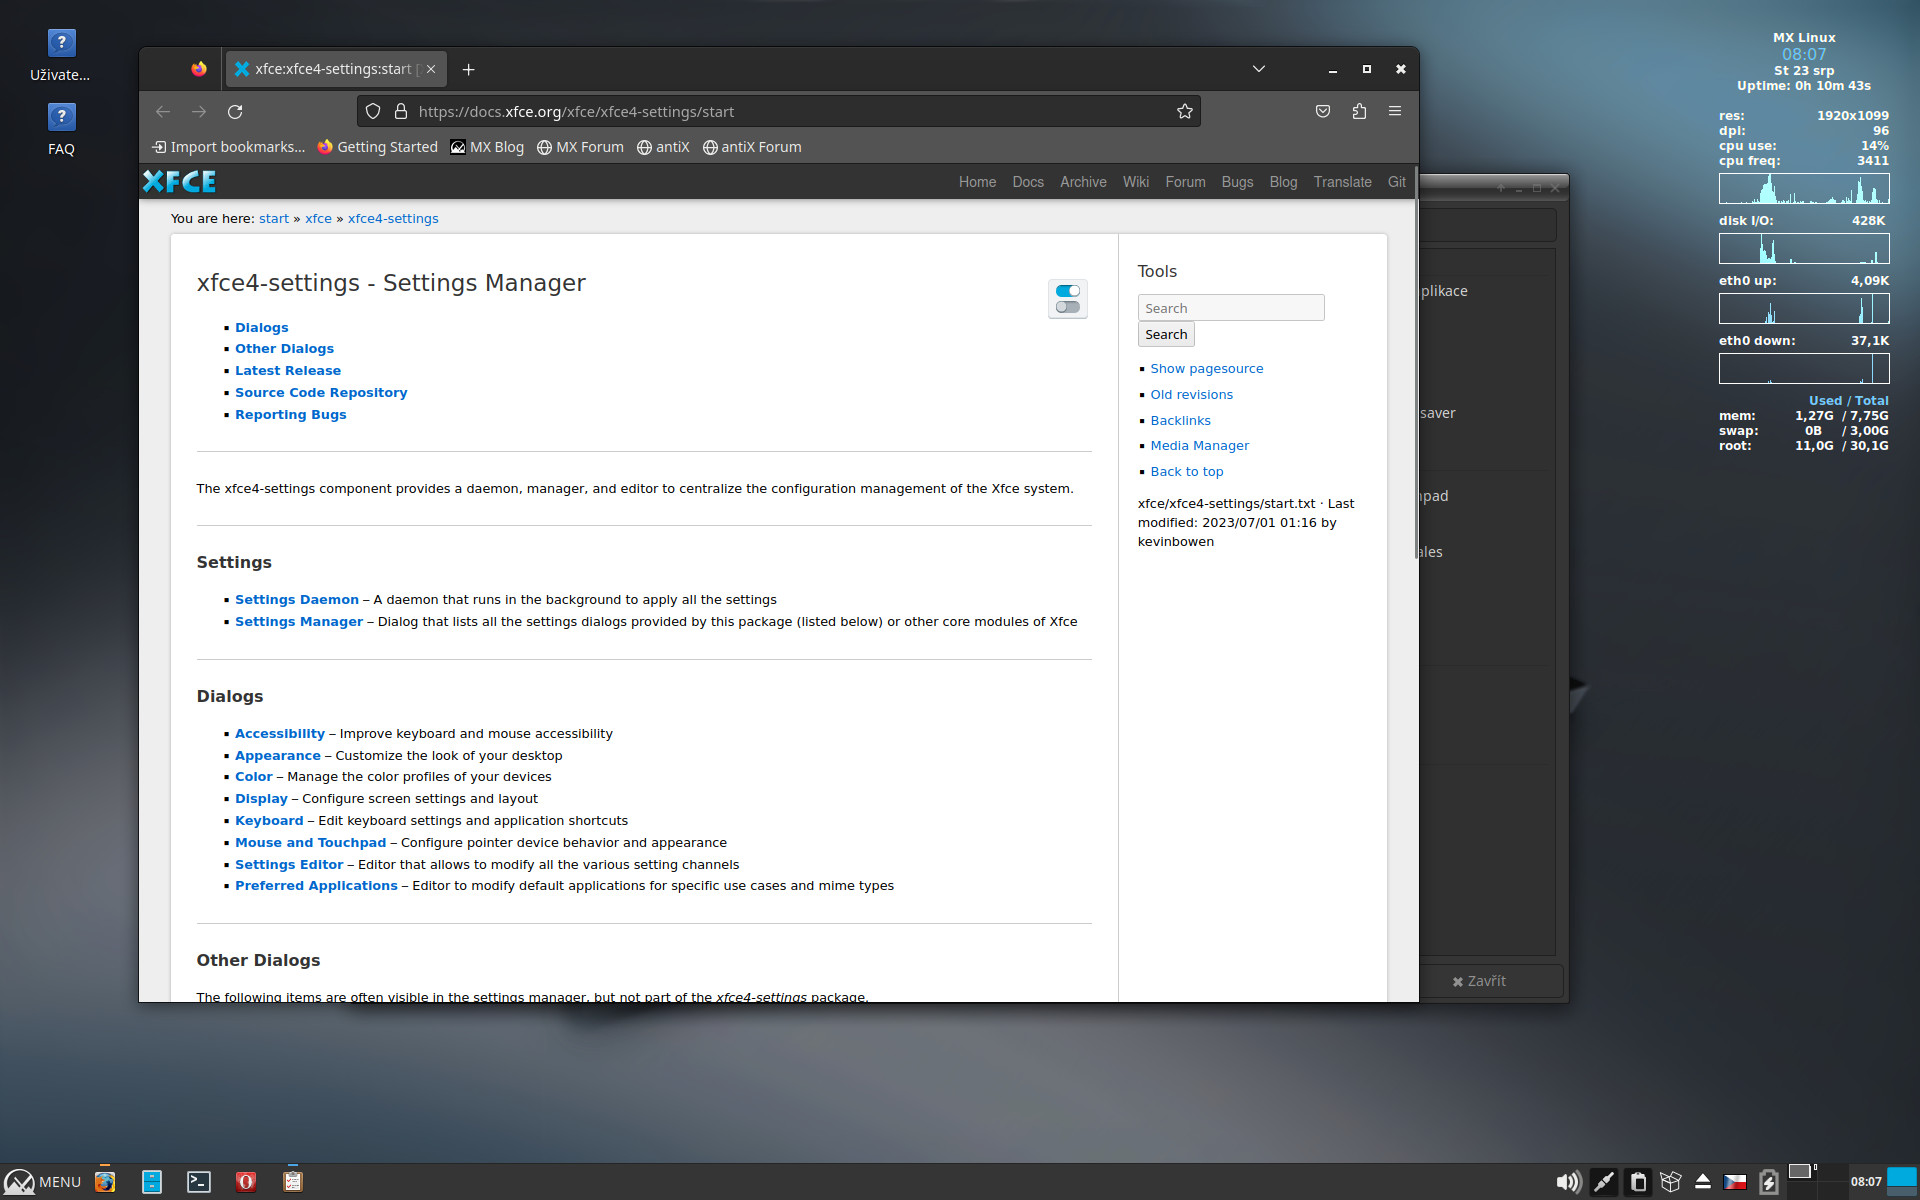Open the Forum menu item
Viewport: 1920px width, 1200px height.
click(1185, 182)
